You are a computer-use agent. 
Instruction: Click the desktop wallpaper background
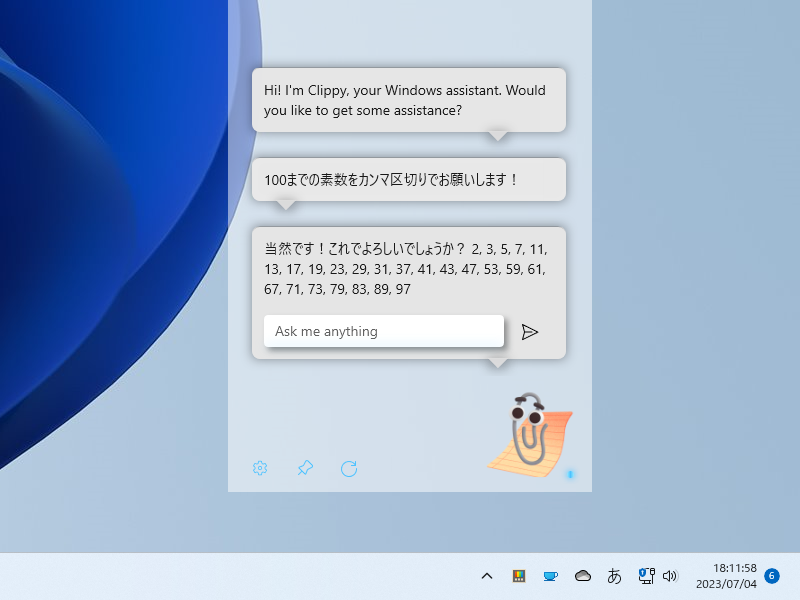[x=110, y=300]
